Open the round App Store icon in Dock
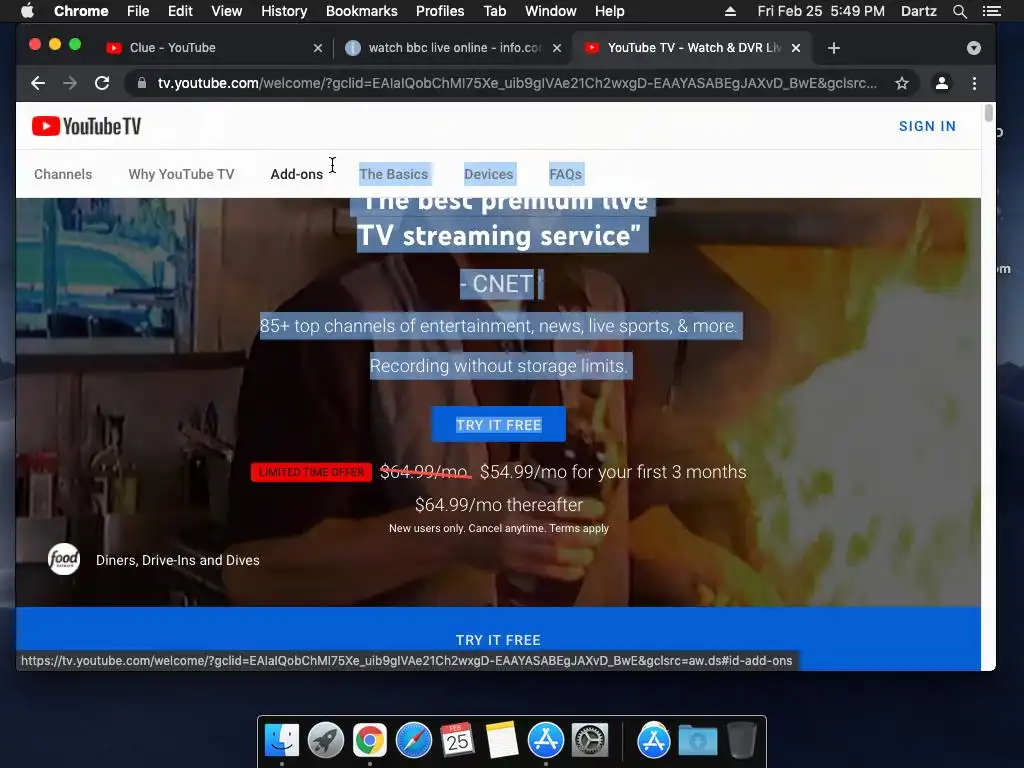1024x768 pixels. 654,740
